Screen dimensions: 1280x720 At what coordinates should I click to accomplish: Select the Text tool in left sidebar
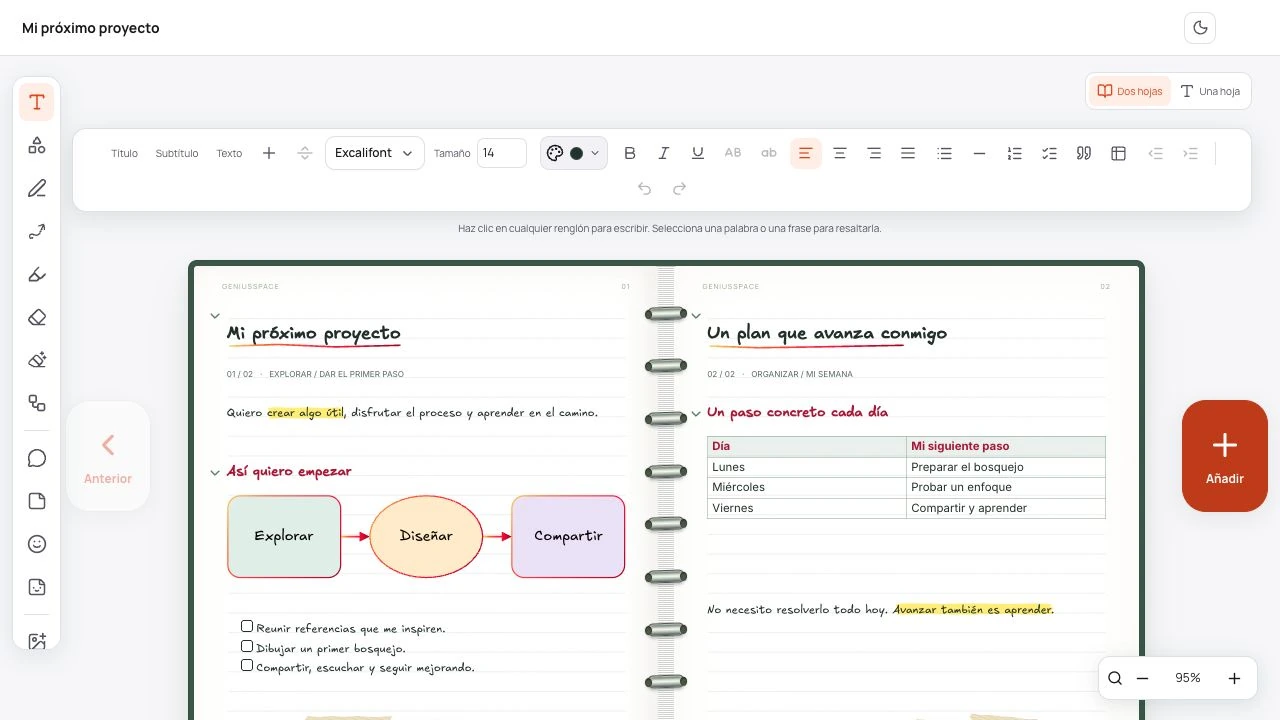click(x=37, y=102)
